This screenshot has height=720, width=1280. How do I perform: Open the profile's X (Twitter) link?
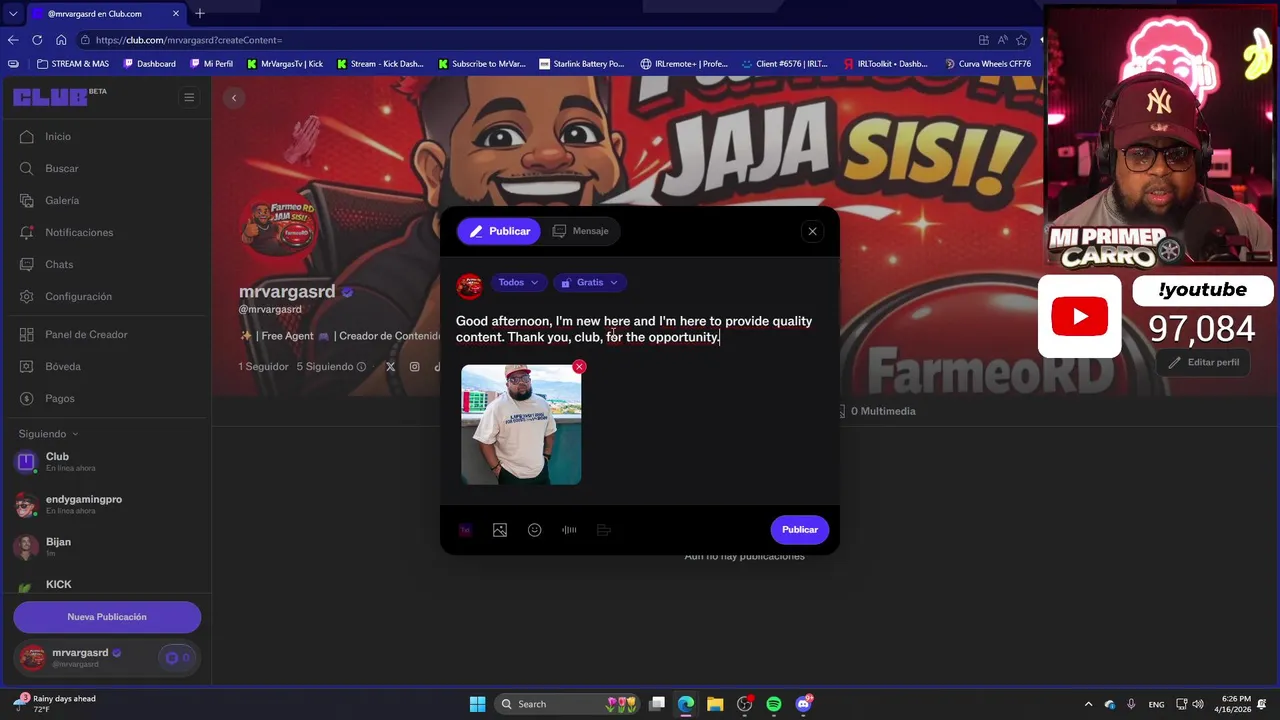point(390,367)
